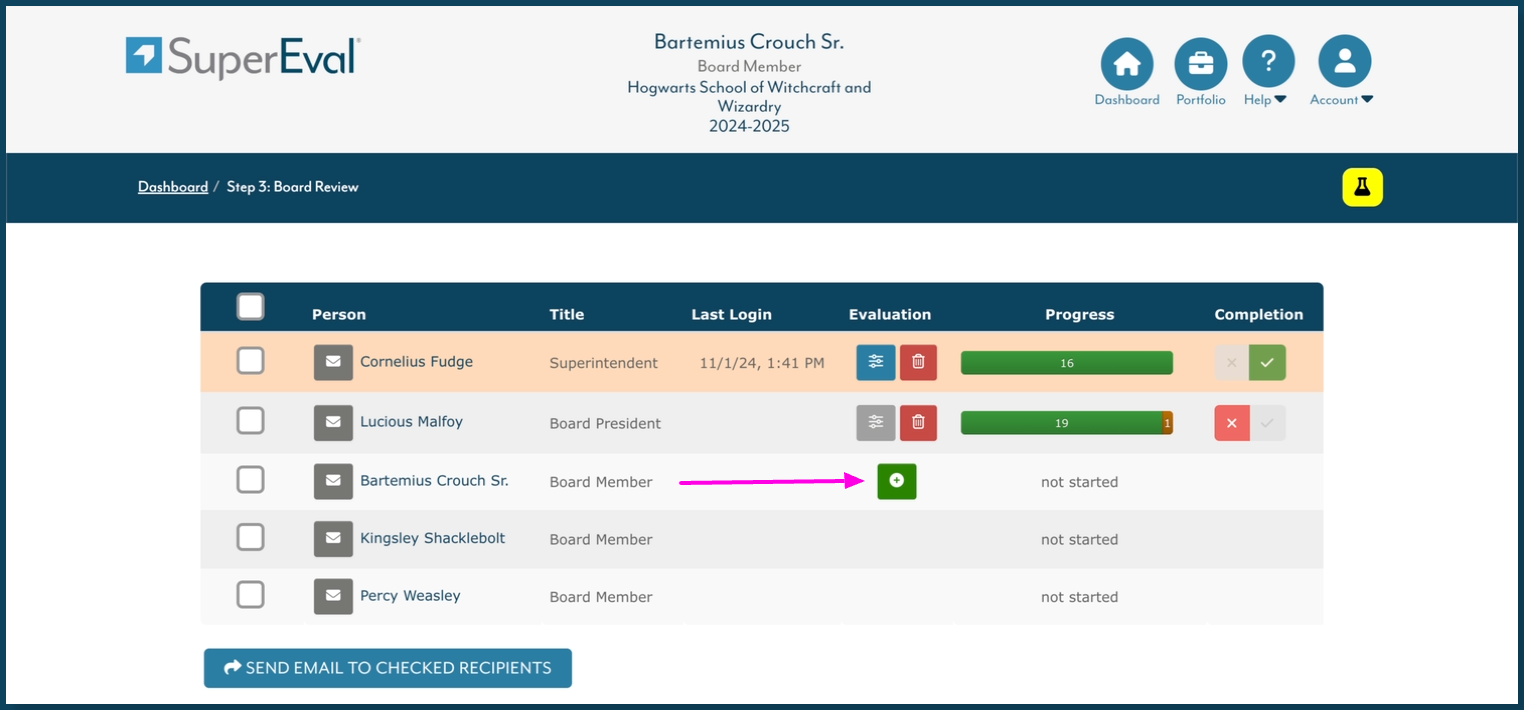Delete Lucious Malfoy's evaluation with trash icon

coord(918,422)
